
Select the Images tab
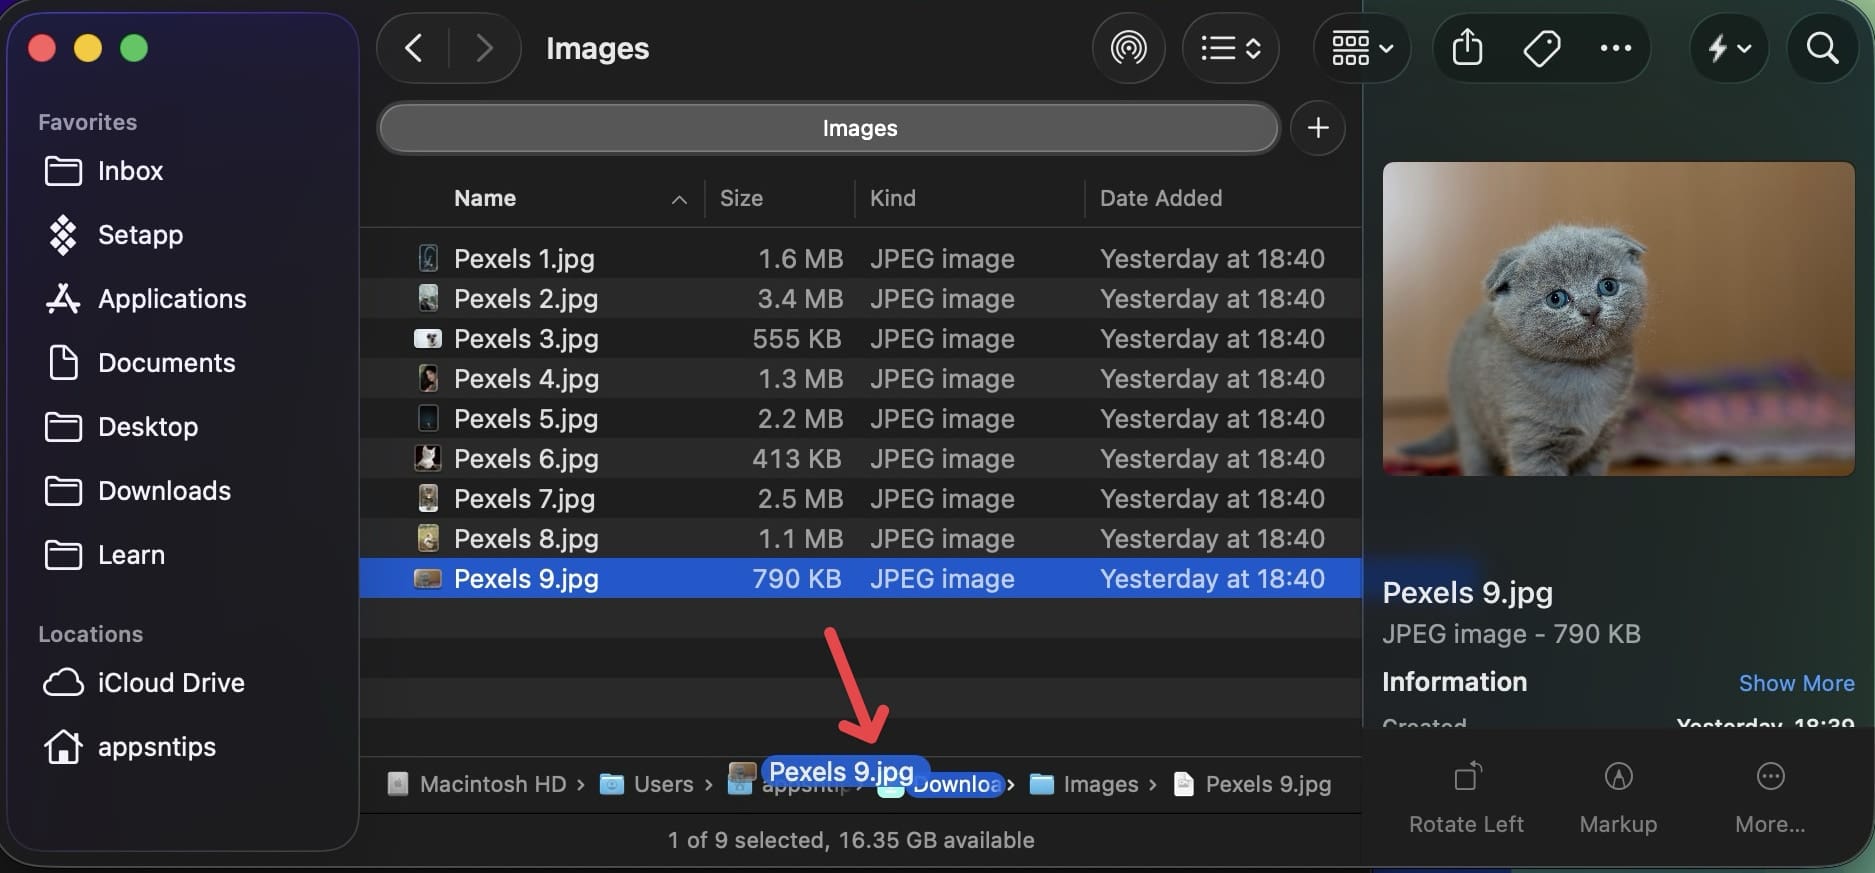[x=829, y=128]
